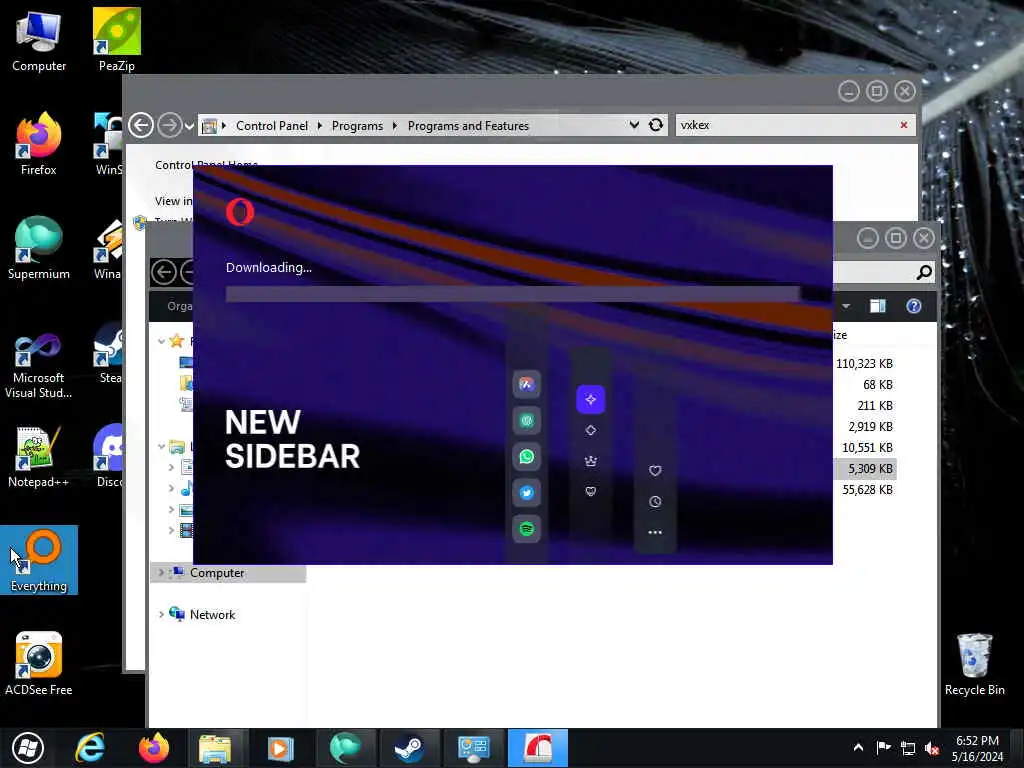Open the Supermium desktop shortcut
This screenshot has height=768, width=1024.
coord(39,248)
